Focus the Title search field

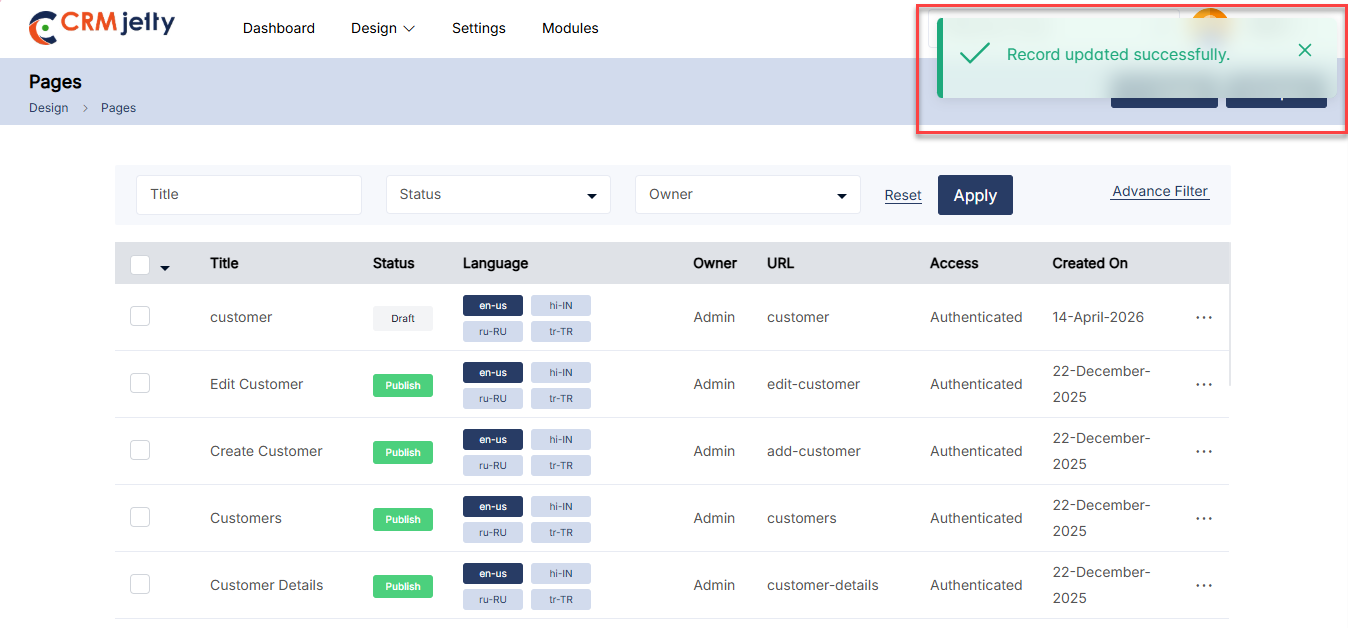pos(248,195)
